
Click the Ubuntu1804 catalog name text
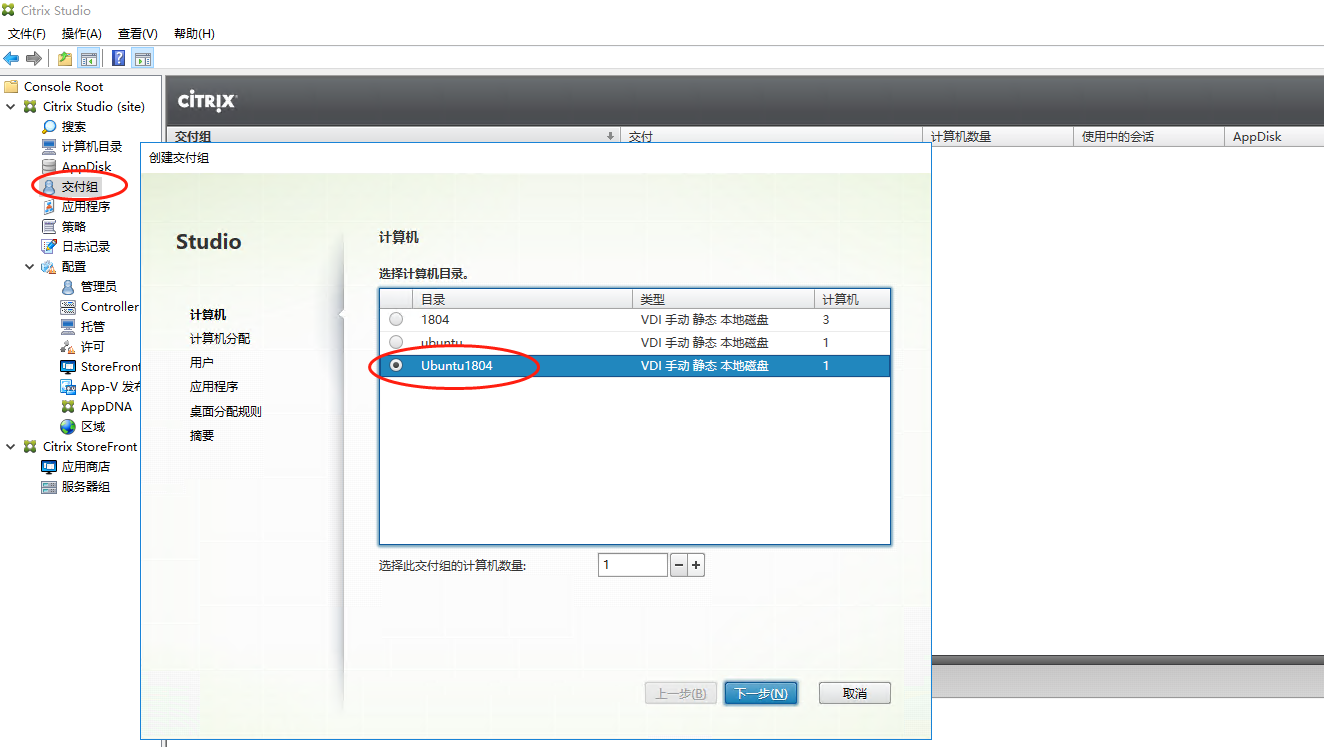pos(457,366)
